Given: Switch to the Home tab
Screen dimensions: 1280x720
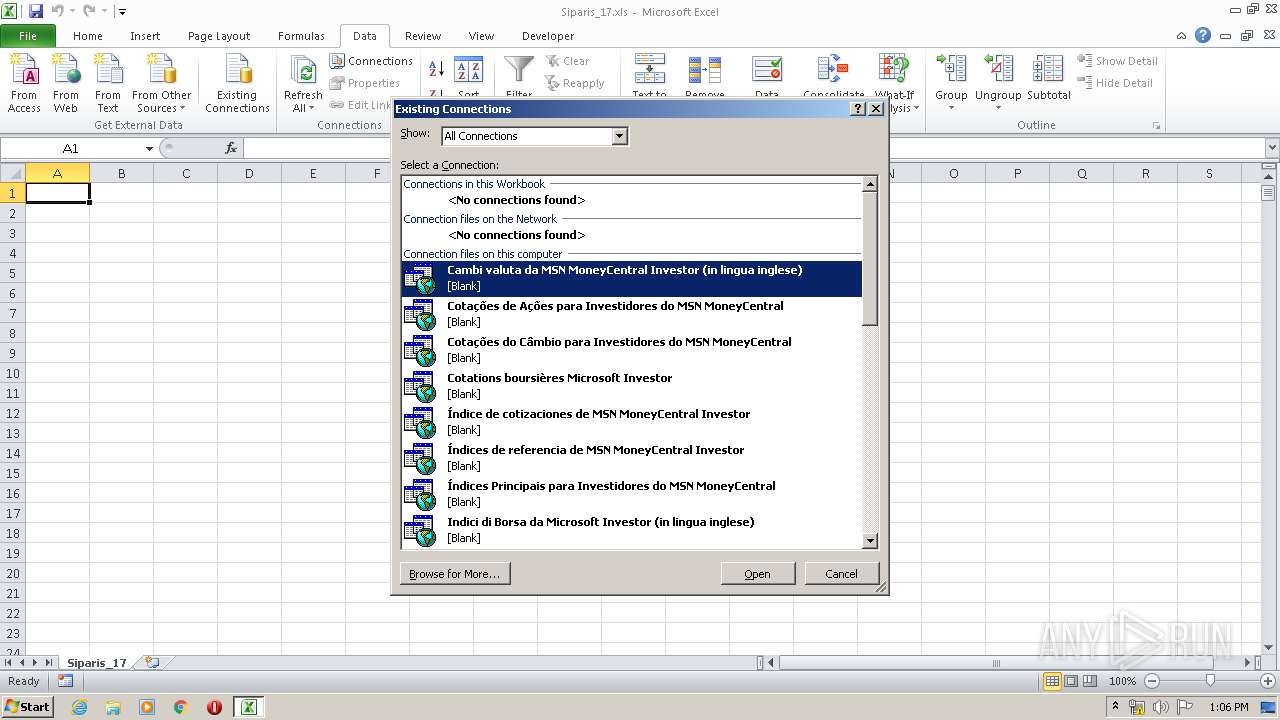Looking at the screenshot, I should pyautogui.click(x=88, y=36).
